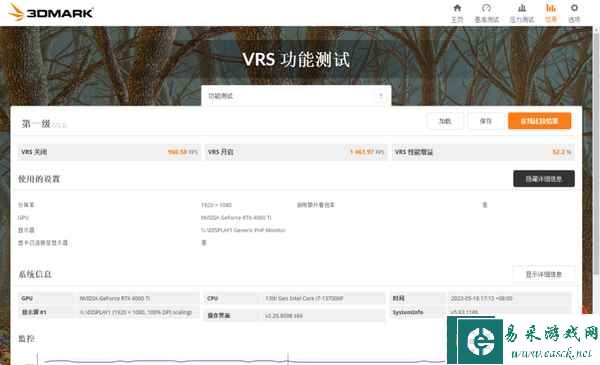Select the 显示器 #1 display details value
This screenshot has width=600, height=365.
click(x=135, y=312)
